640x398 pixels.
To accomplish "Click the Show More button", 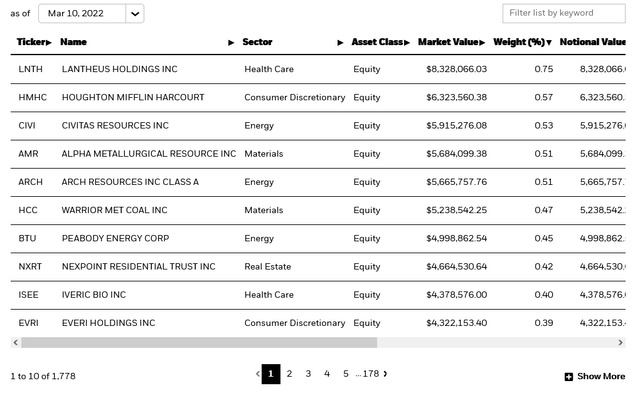I will click(x=595, y=376).
